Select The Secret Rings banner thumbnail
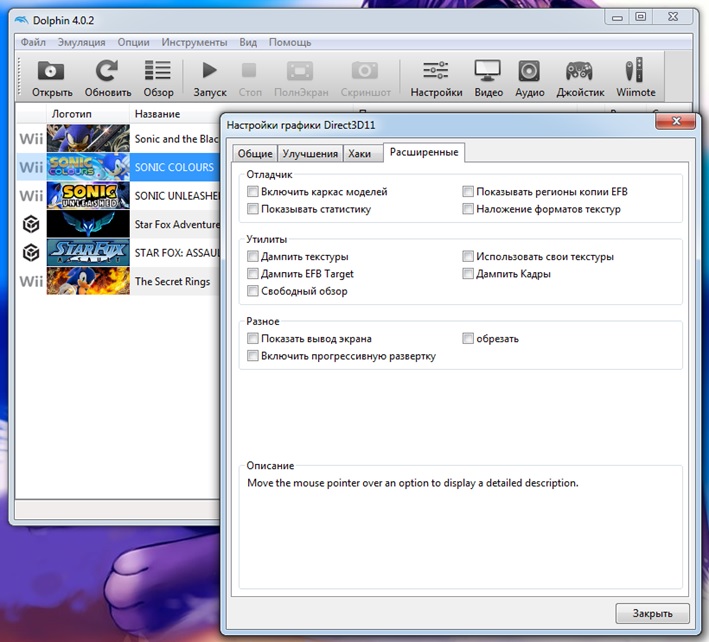This screenshot has height=642, width=709. coord(88,281)
